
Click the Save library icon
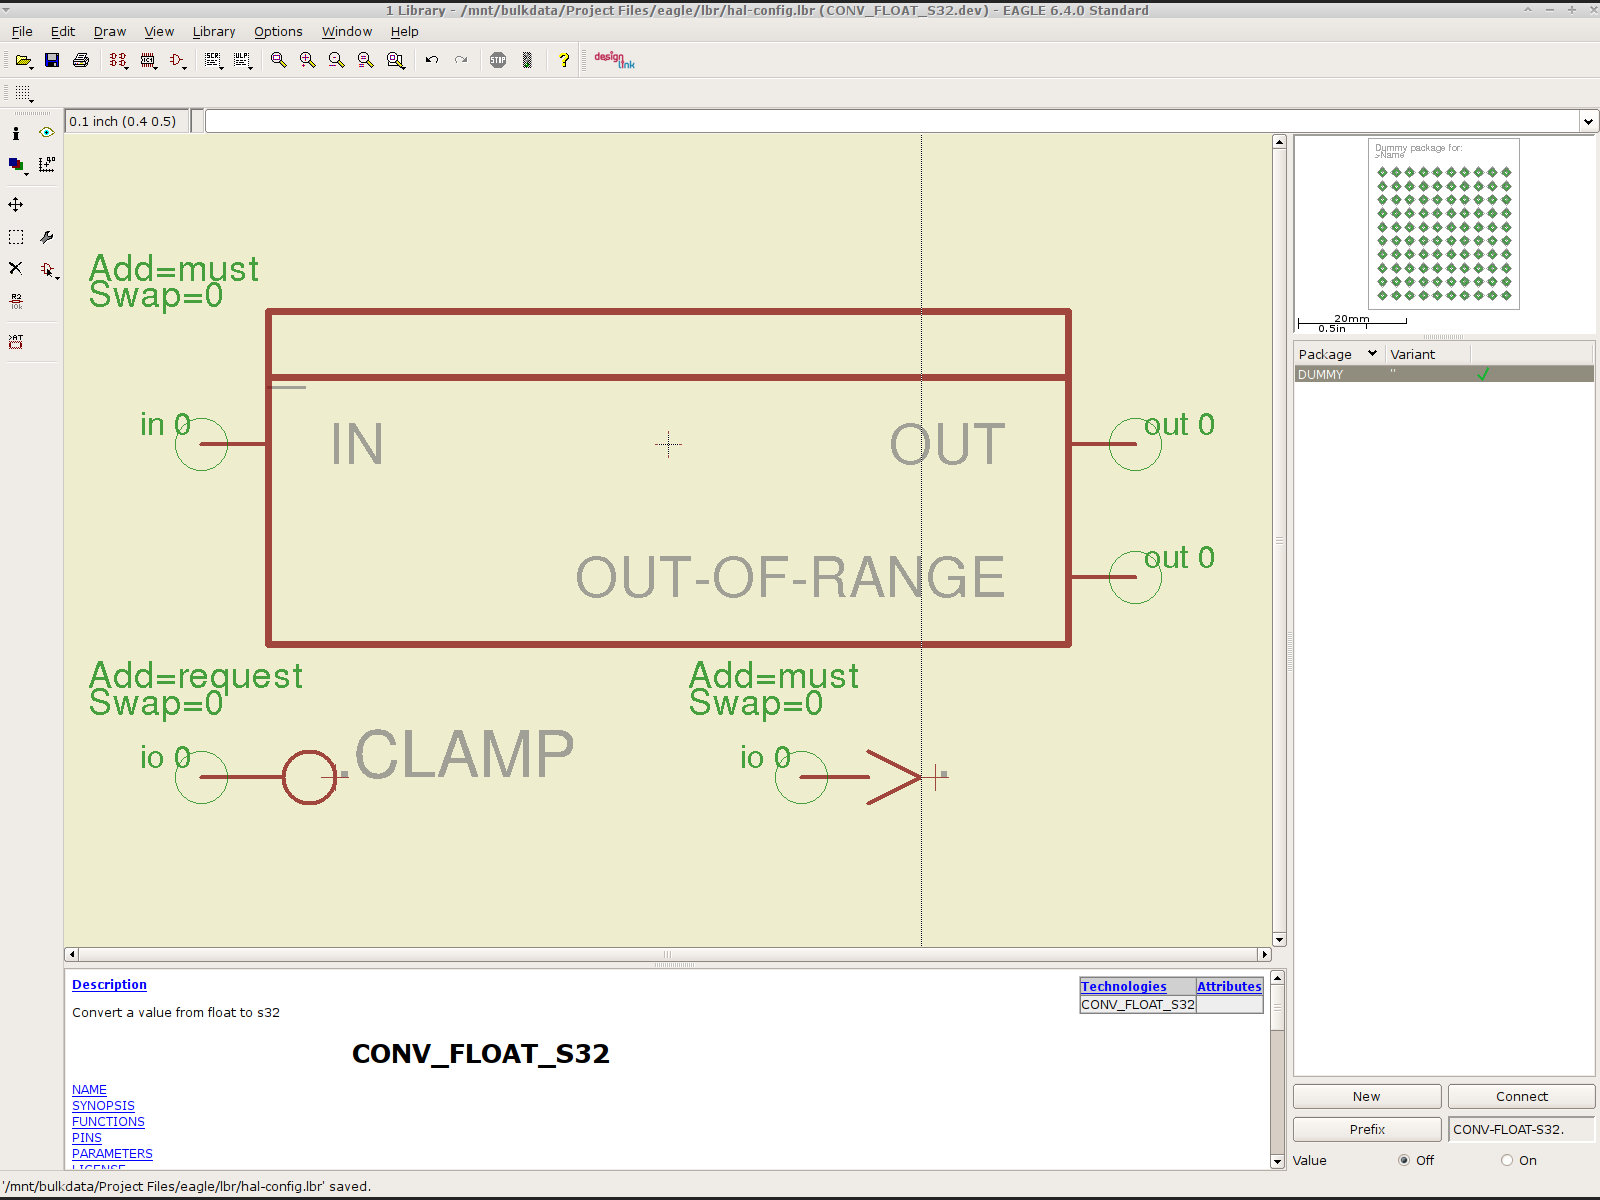click(52, 60)
